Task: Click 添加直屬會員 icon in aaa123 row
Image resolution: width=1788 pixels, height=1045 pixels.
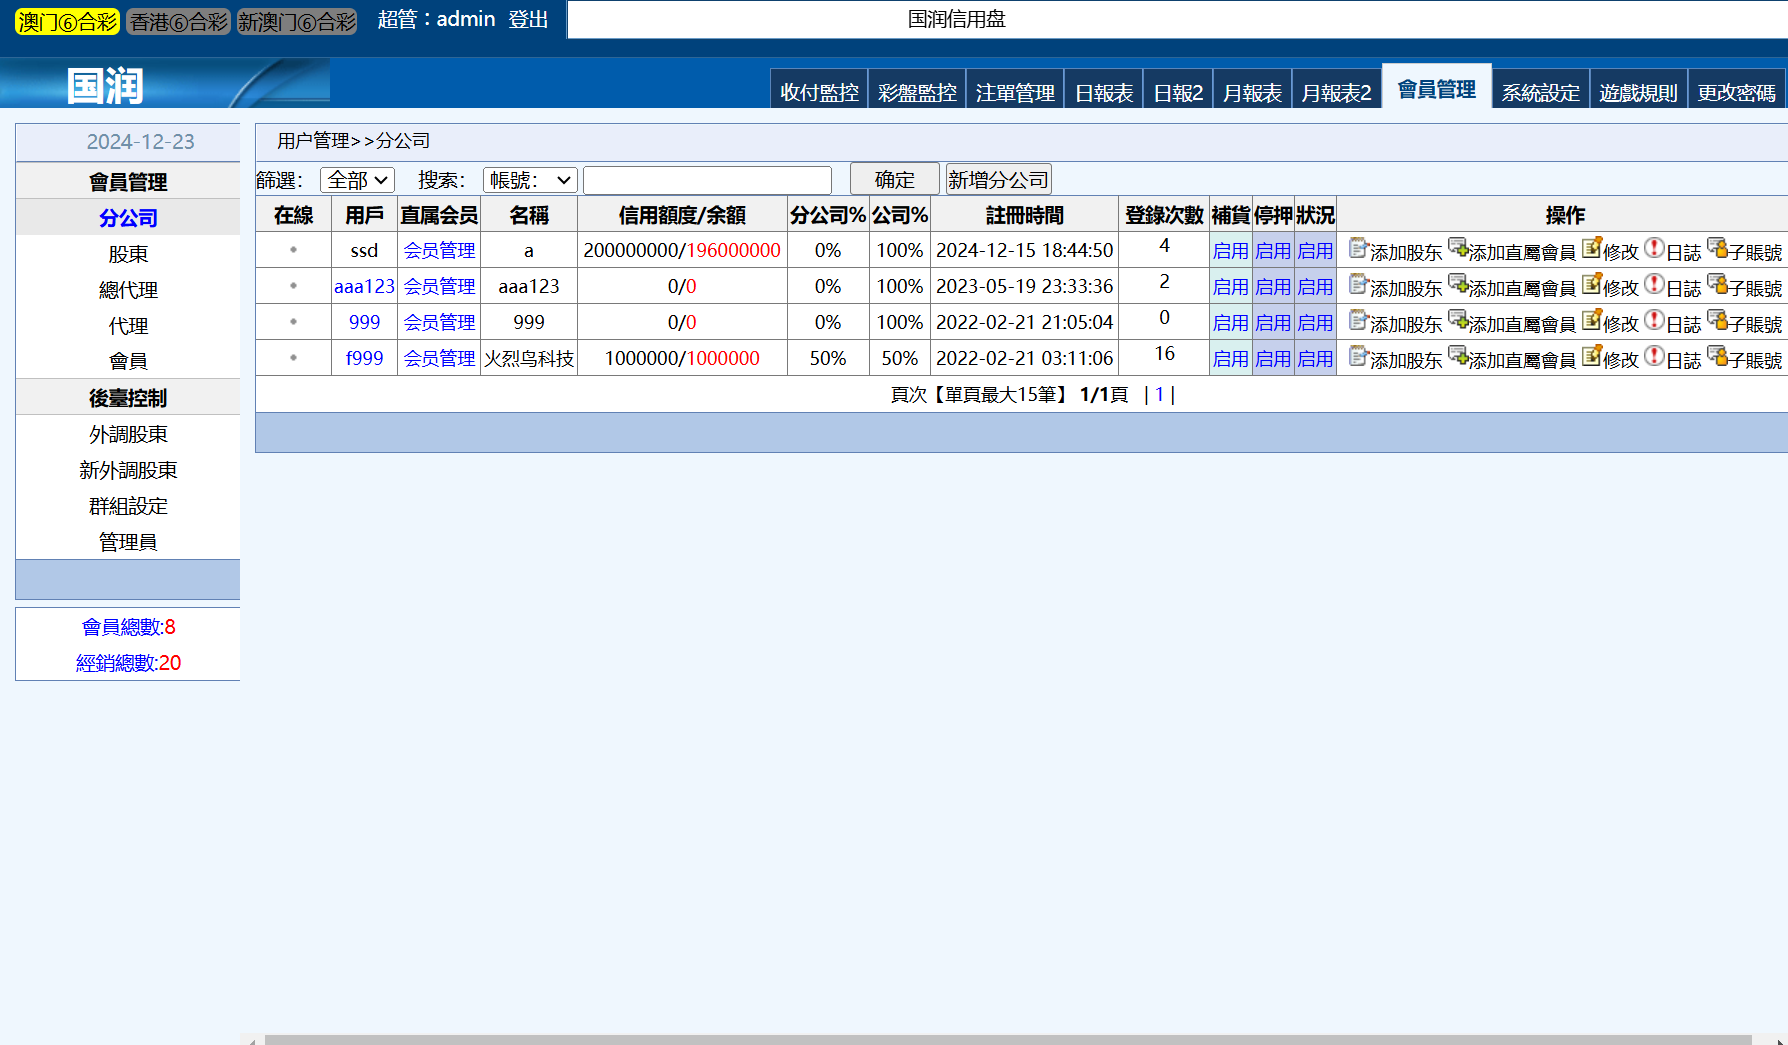Action: click(x=1458, y=284)
